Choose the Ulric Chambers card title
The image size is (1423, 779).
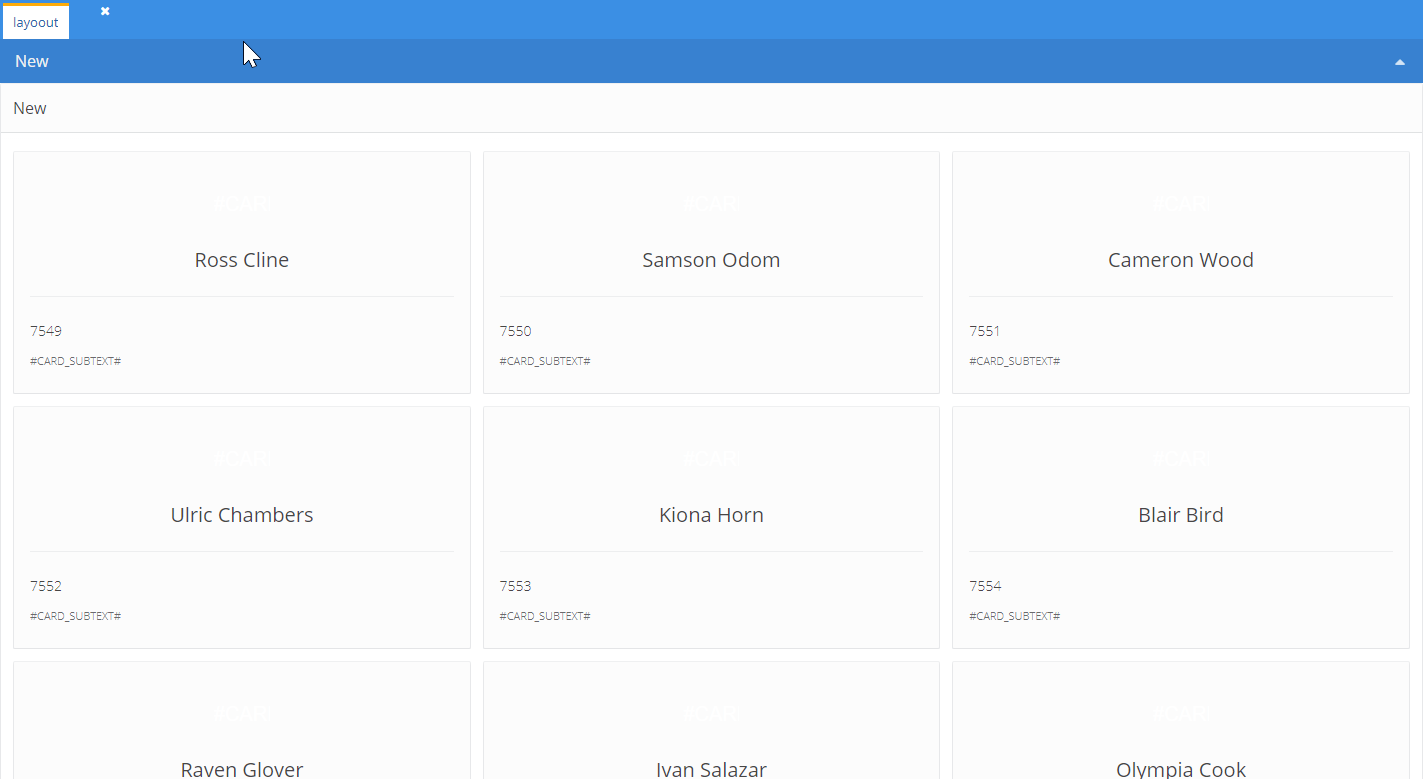[x=242, y=515]
